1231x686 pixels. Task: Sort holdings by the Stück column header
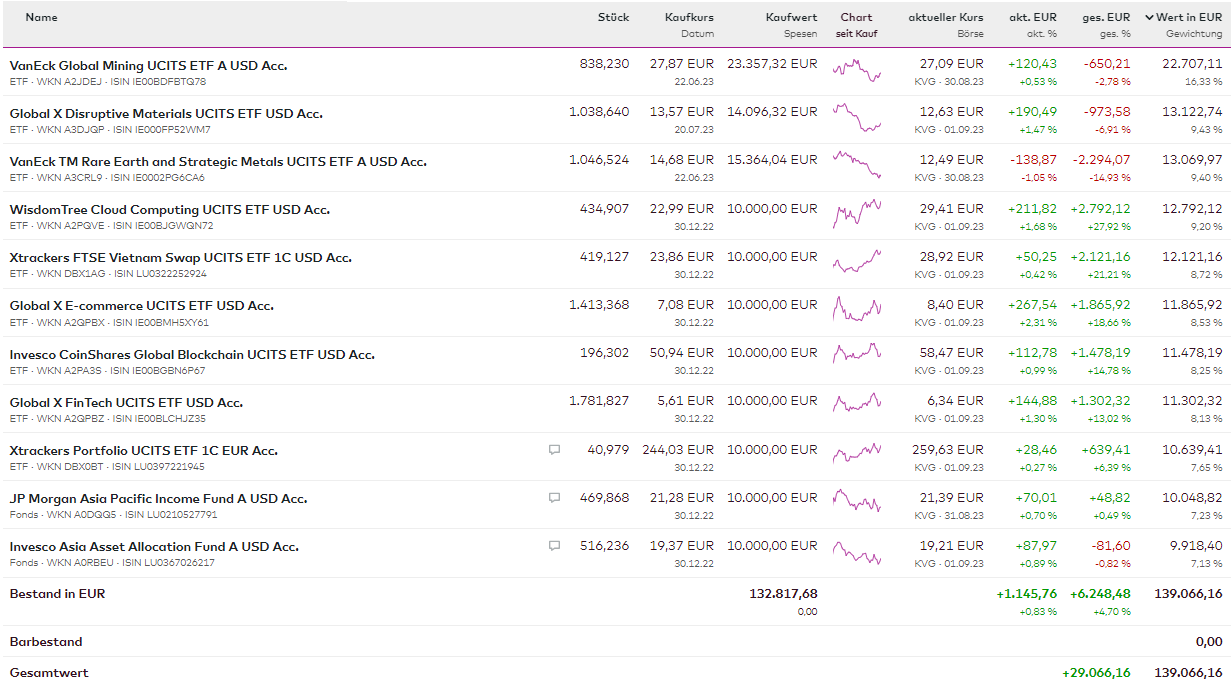point(613,17)
